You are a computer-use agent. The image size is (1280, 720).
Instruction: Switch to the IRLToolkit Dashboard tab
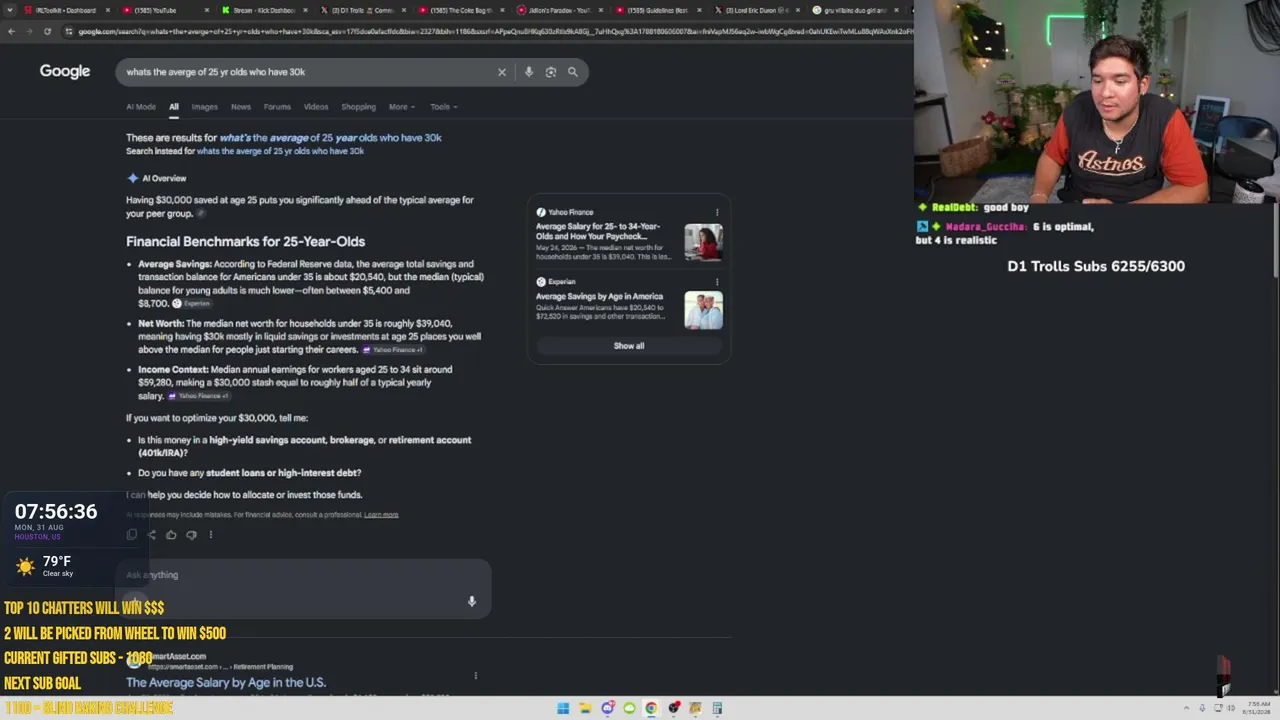[x=66, y=10]
